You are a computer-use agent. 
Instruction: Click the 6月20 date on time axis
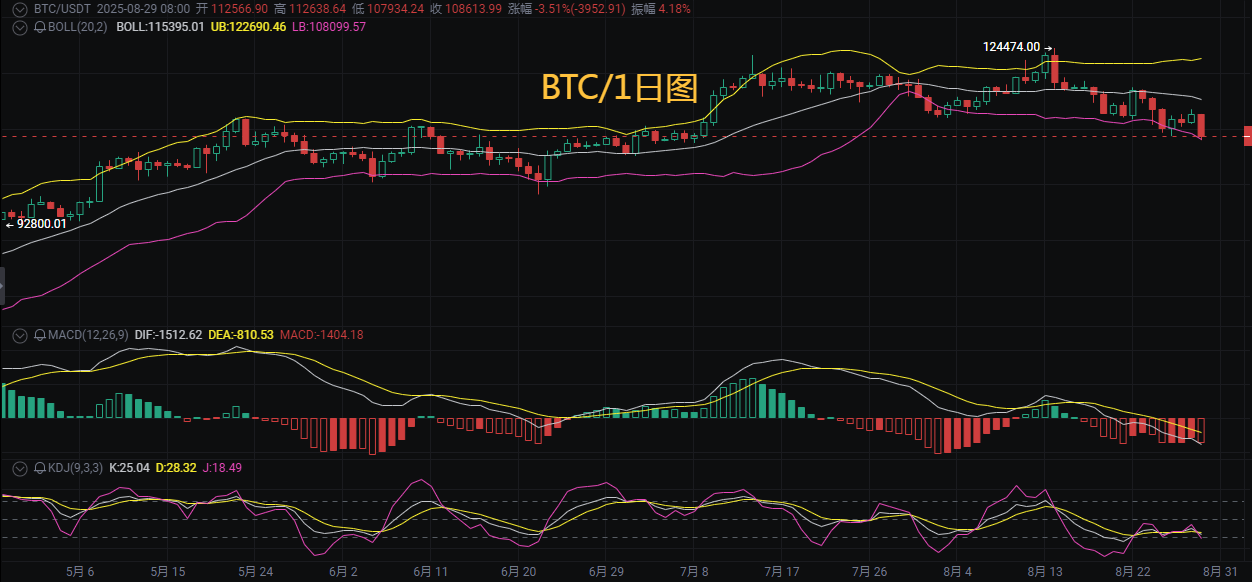click(517, 572)
